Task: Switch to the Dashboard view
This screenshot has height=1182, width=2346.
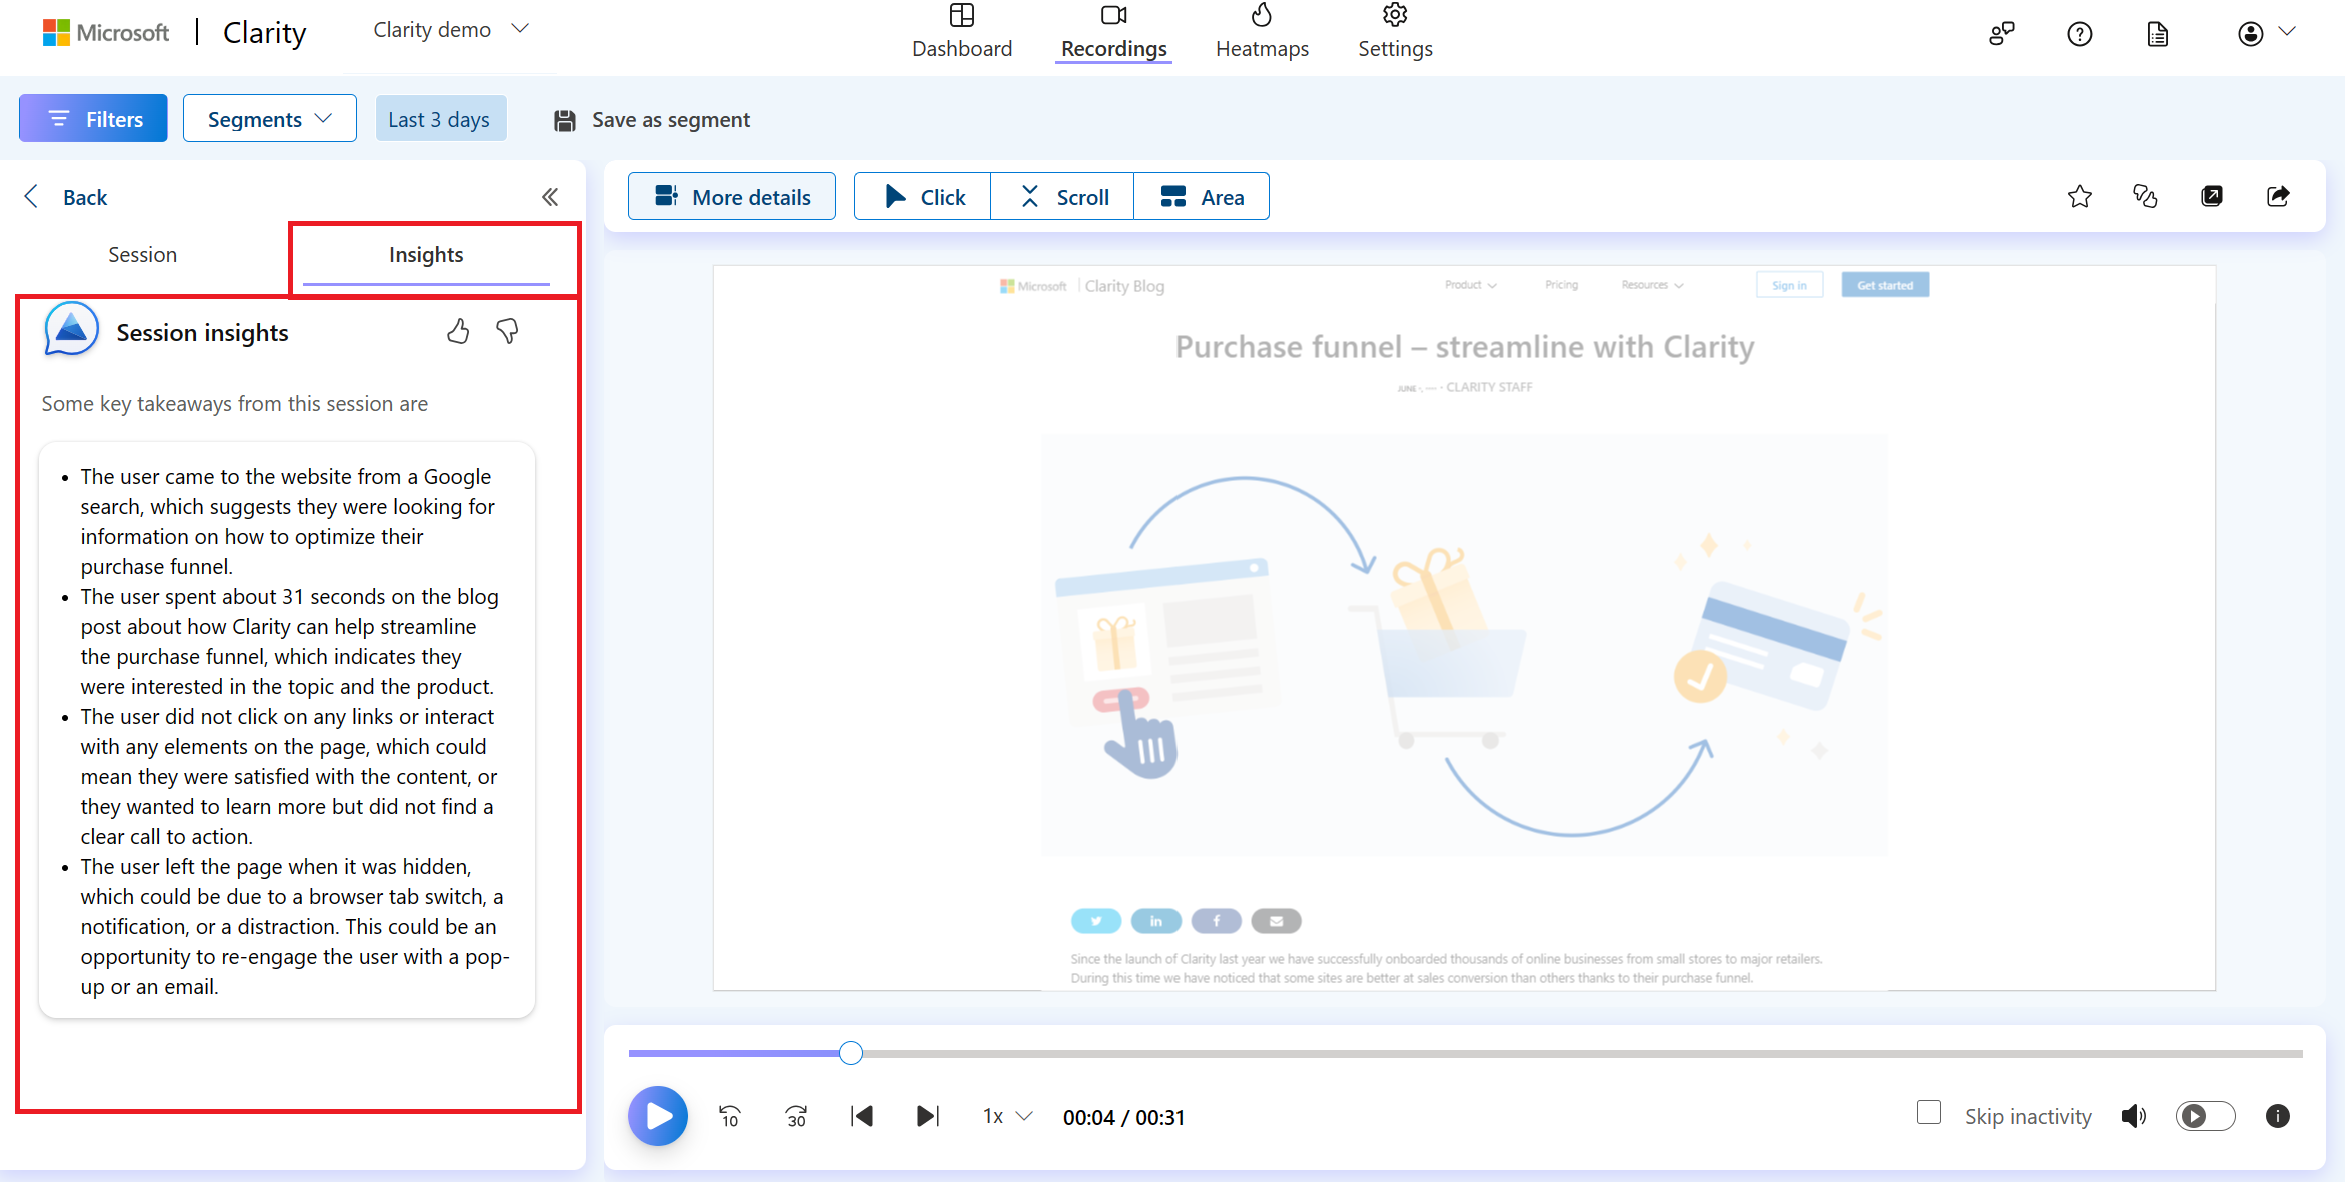Action: pos(961,33)
